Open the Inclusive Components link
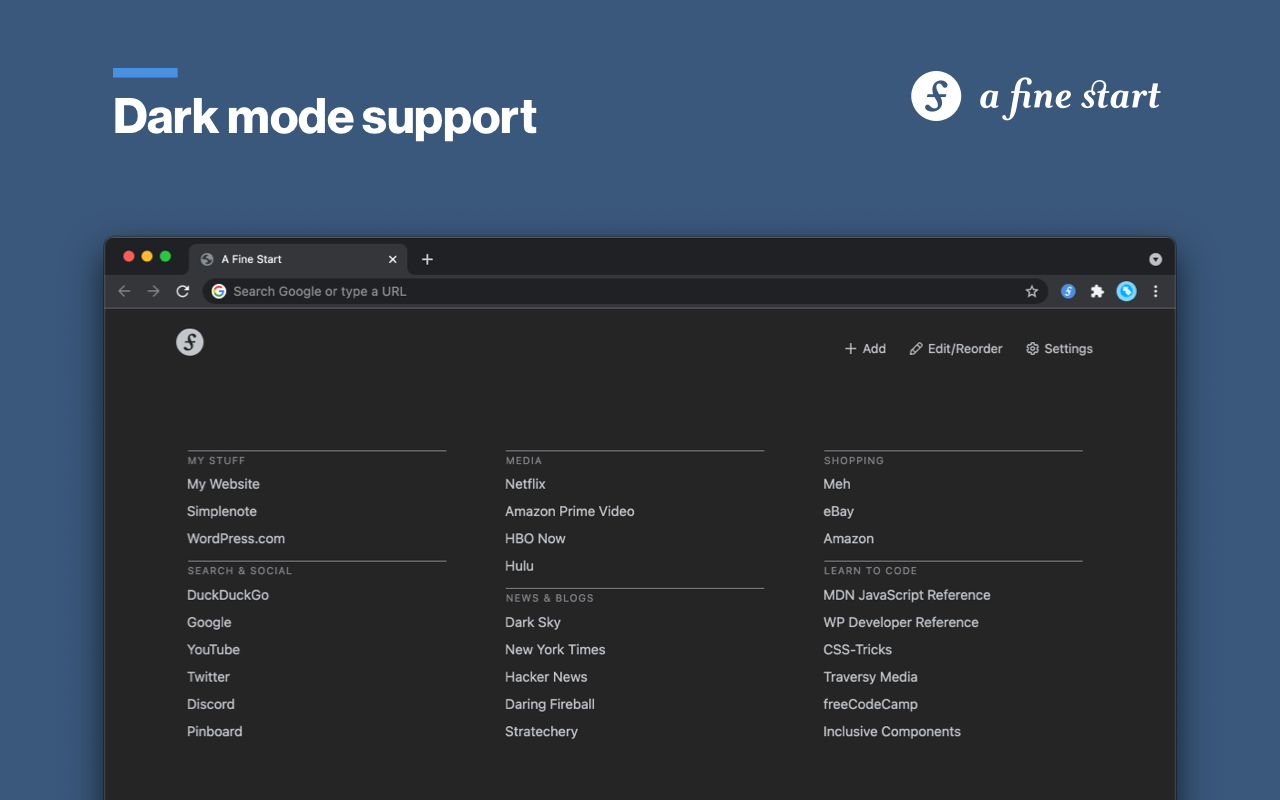This screenshot has height=800, width=1280. 892,731
